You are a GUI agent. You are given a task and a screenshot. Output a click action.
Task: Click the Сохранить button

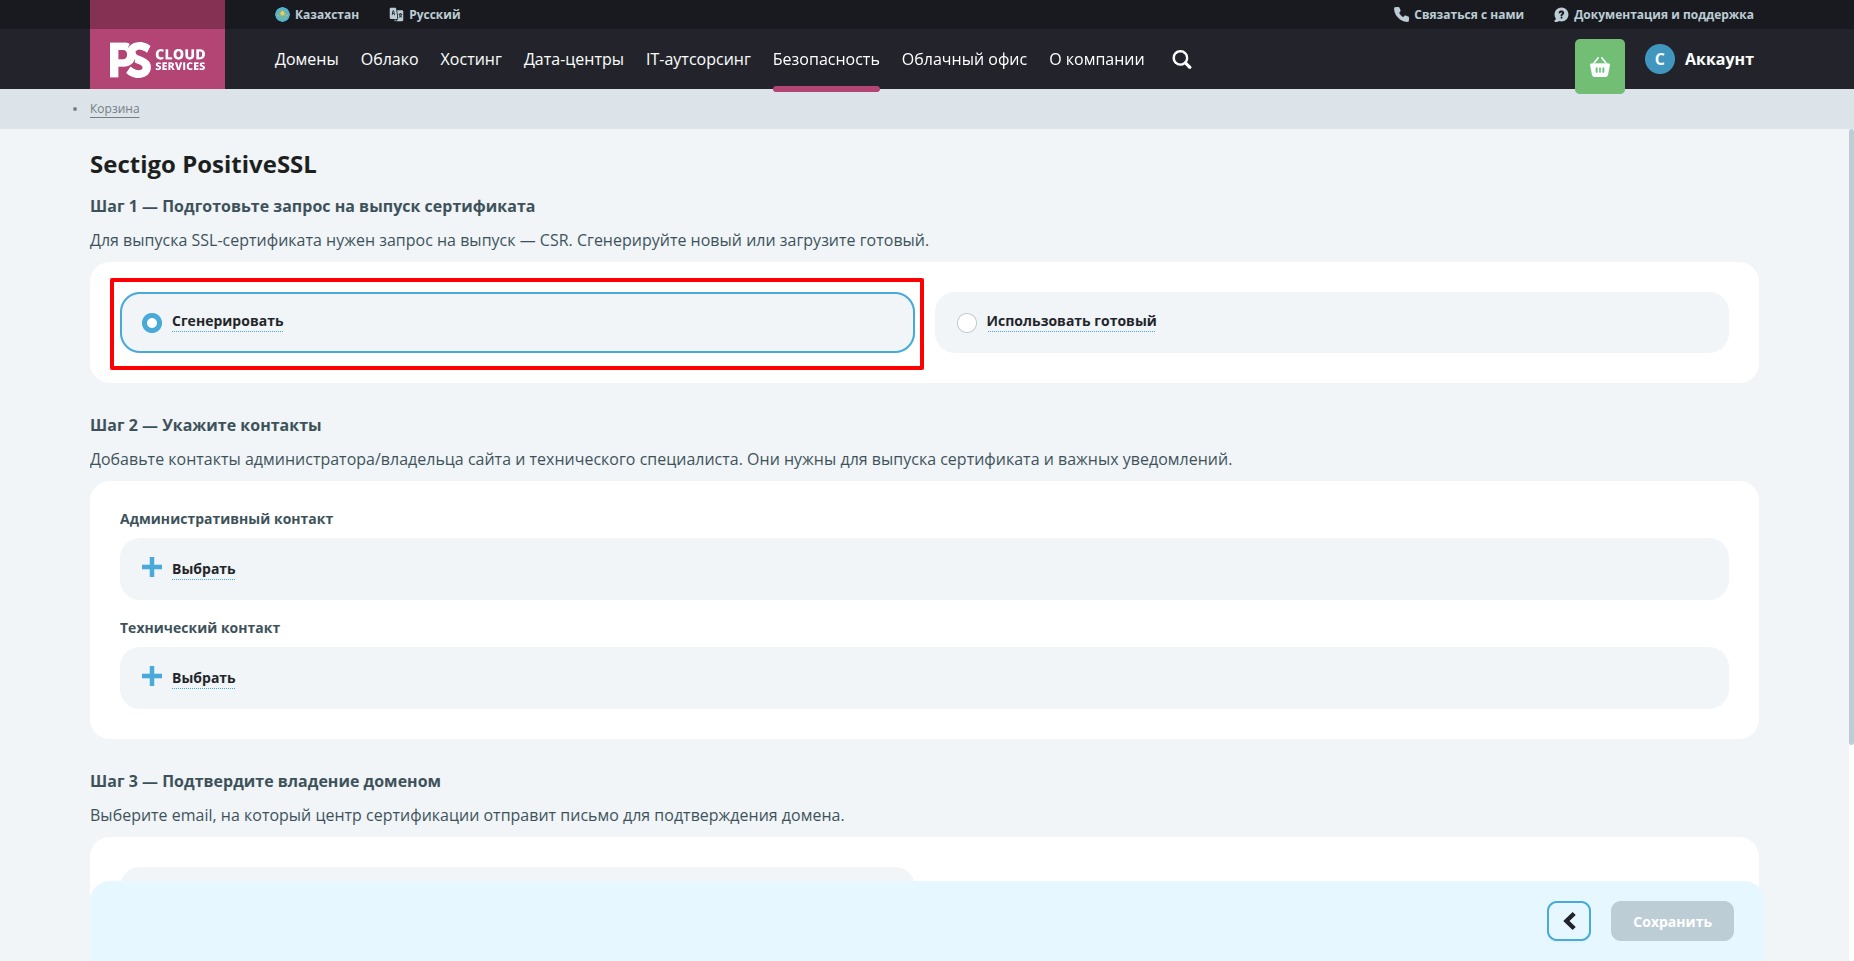[1672, 921]
